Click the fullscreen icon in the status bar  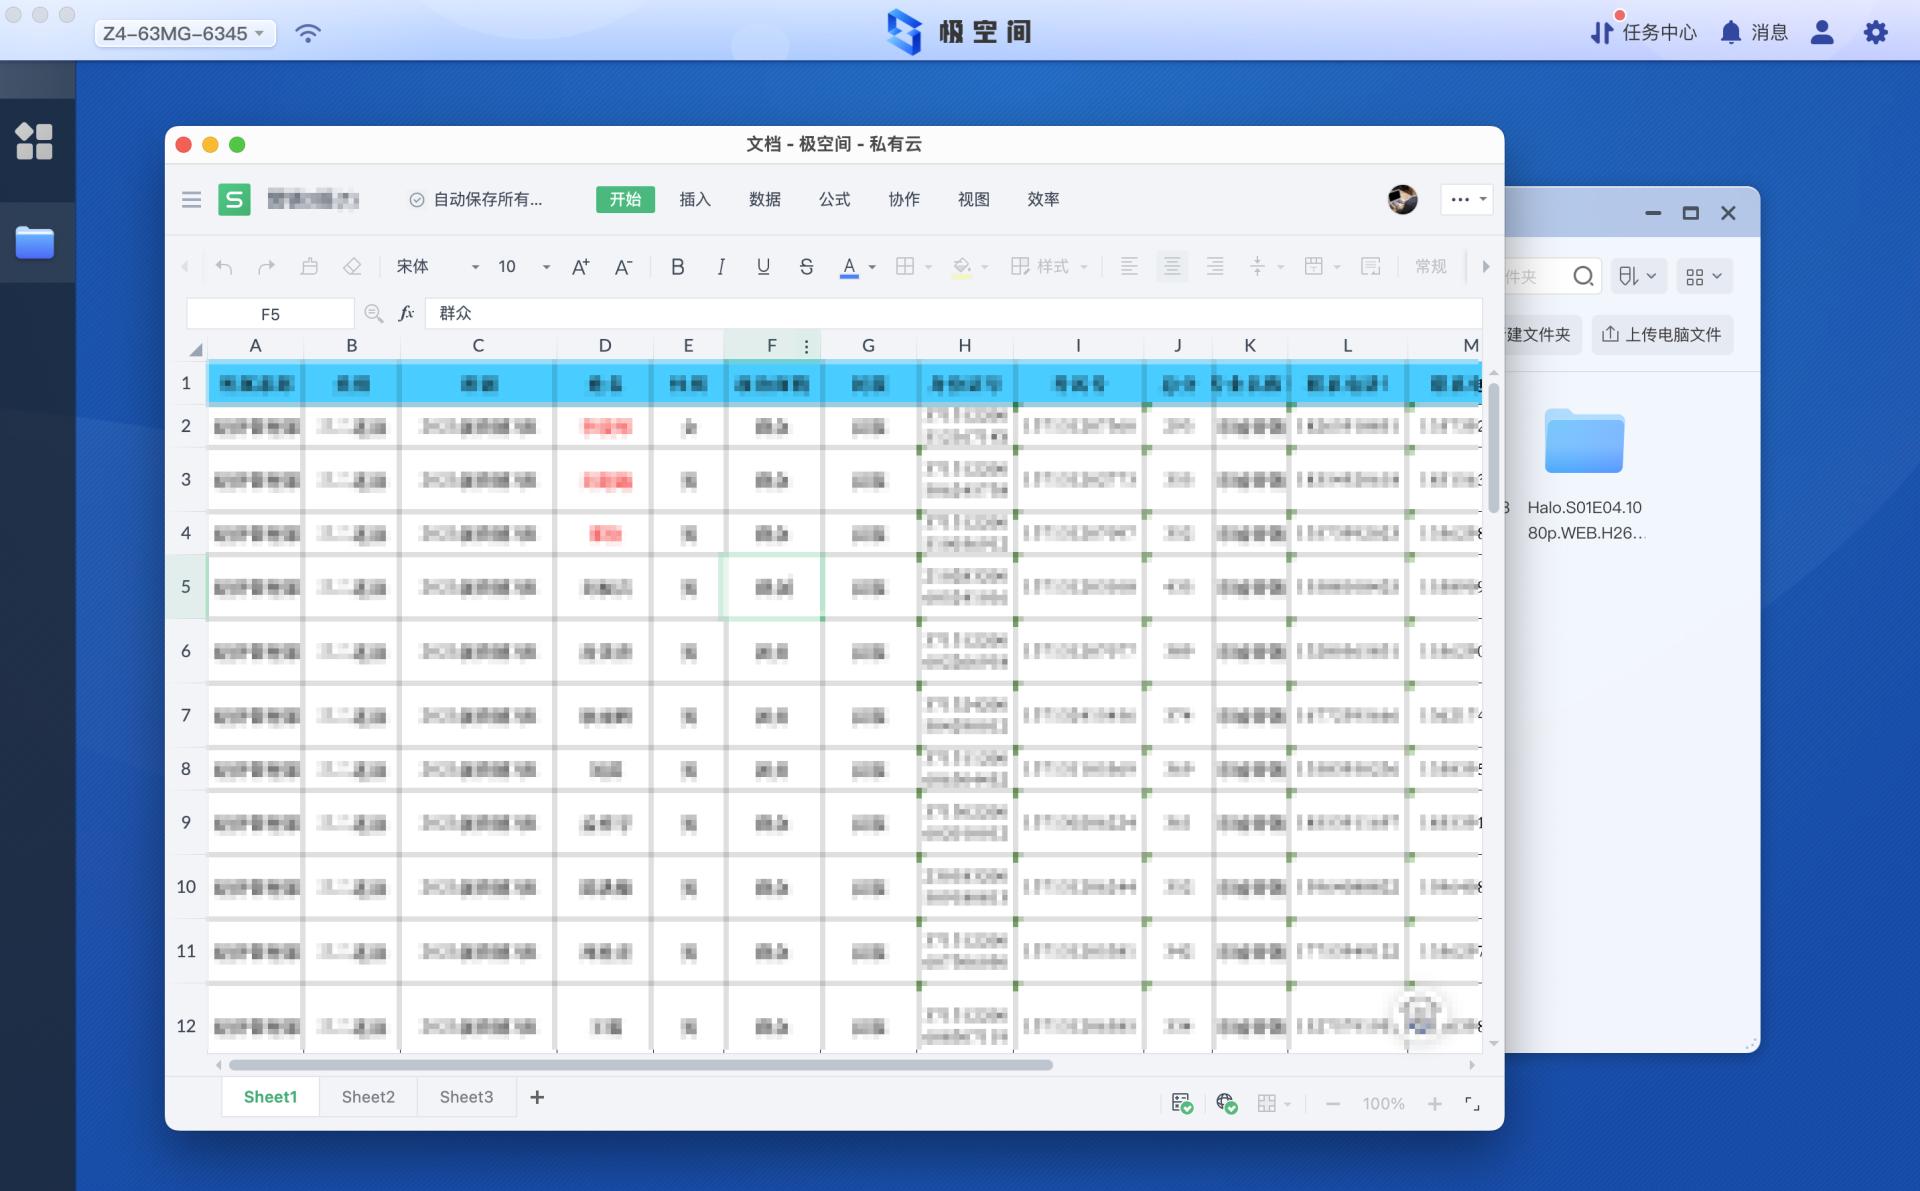pos(1472,1104)
